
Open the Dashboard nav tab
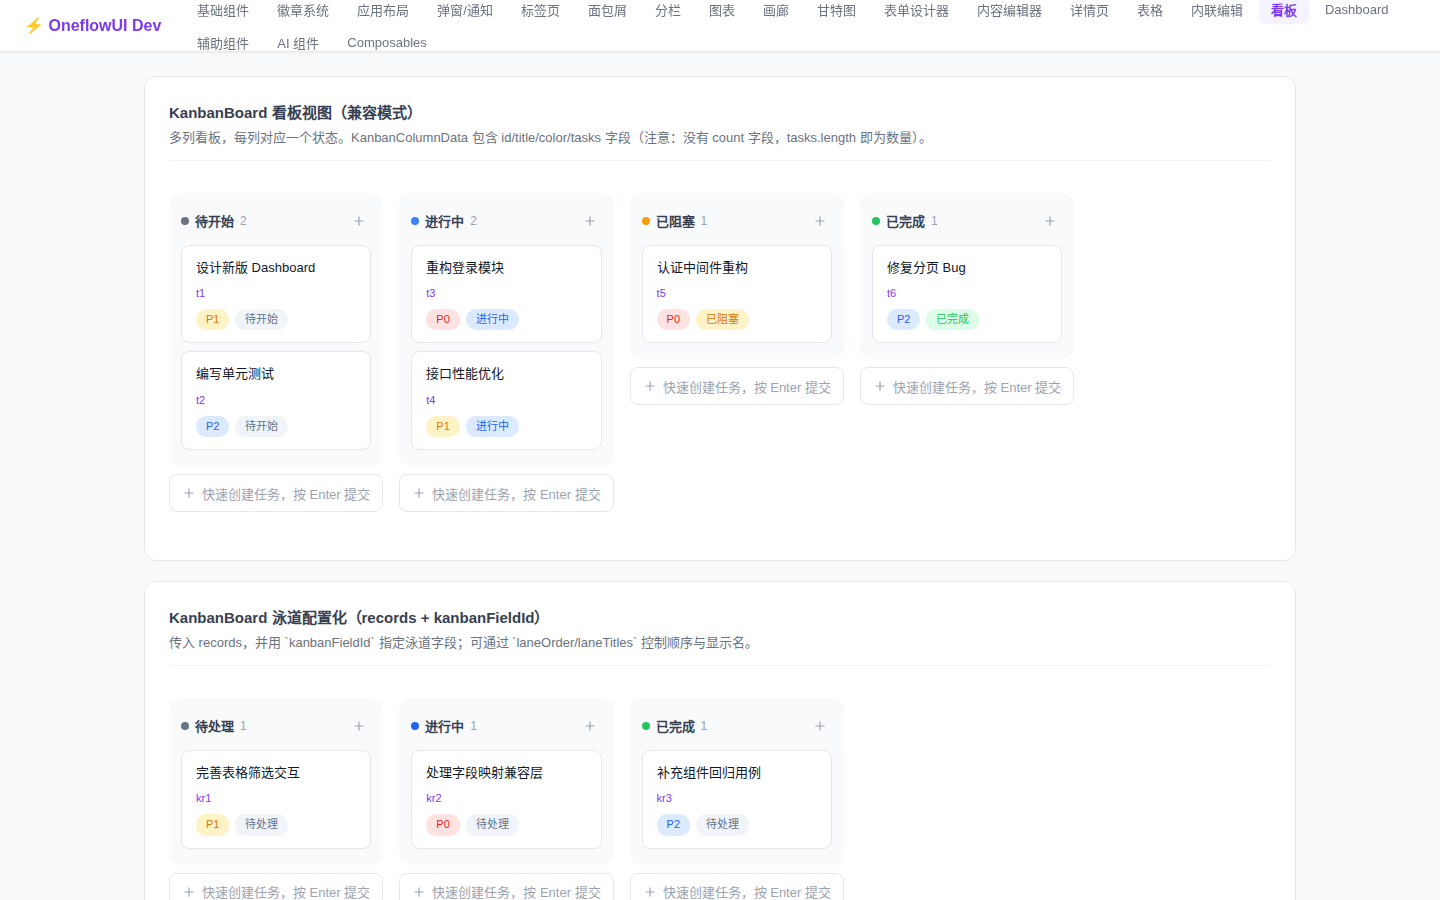(1356, 10)
